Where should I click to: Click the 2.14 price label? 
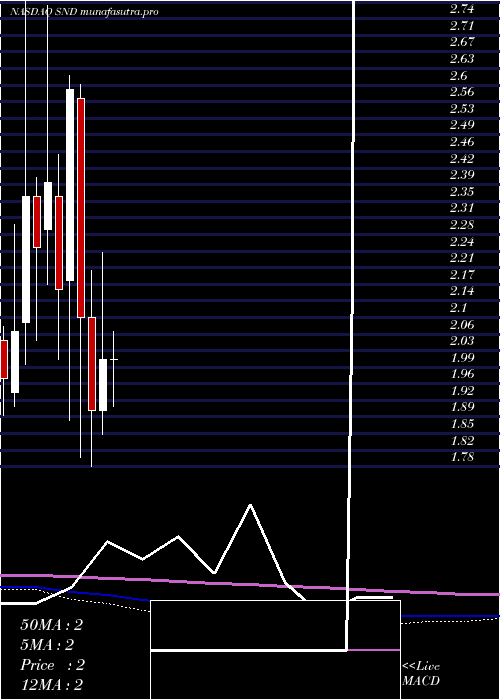click(x=462, y=291)
